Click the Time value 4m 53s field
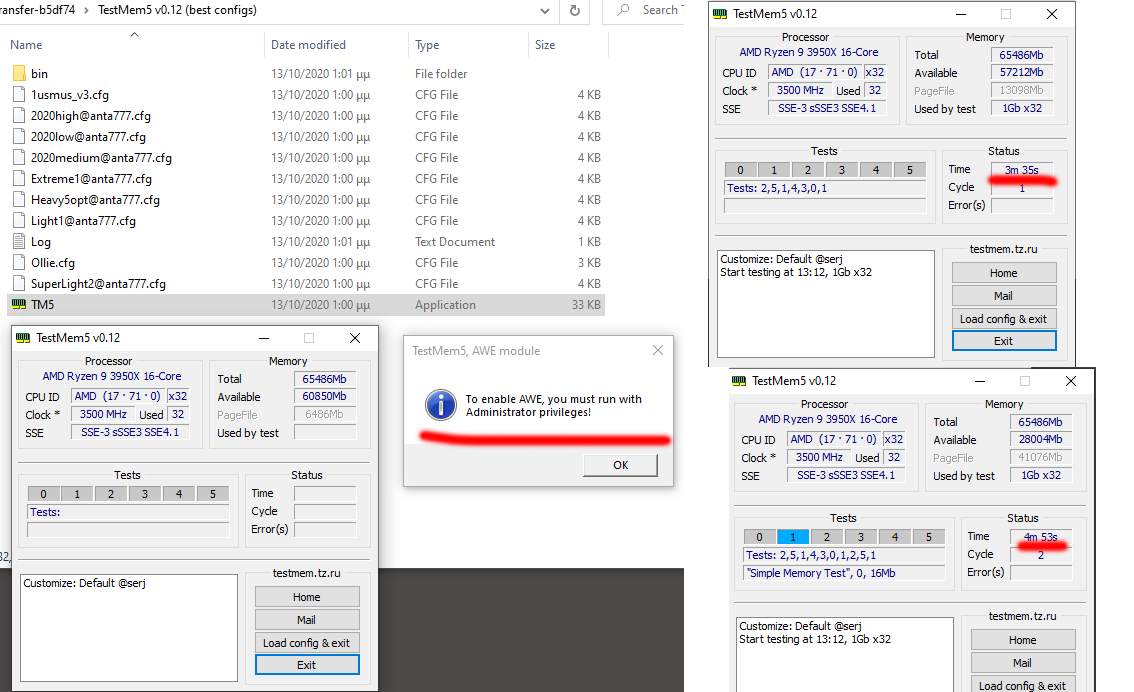Screen dimensions: 1134x692 [x=1041, y=537]
